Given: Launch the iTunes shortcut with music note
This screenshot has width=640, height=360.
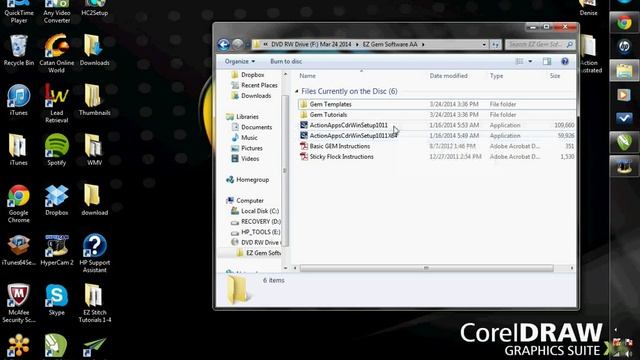Looking at the screenshot, I should click(x=18, y=100).
